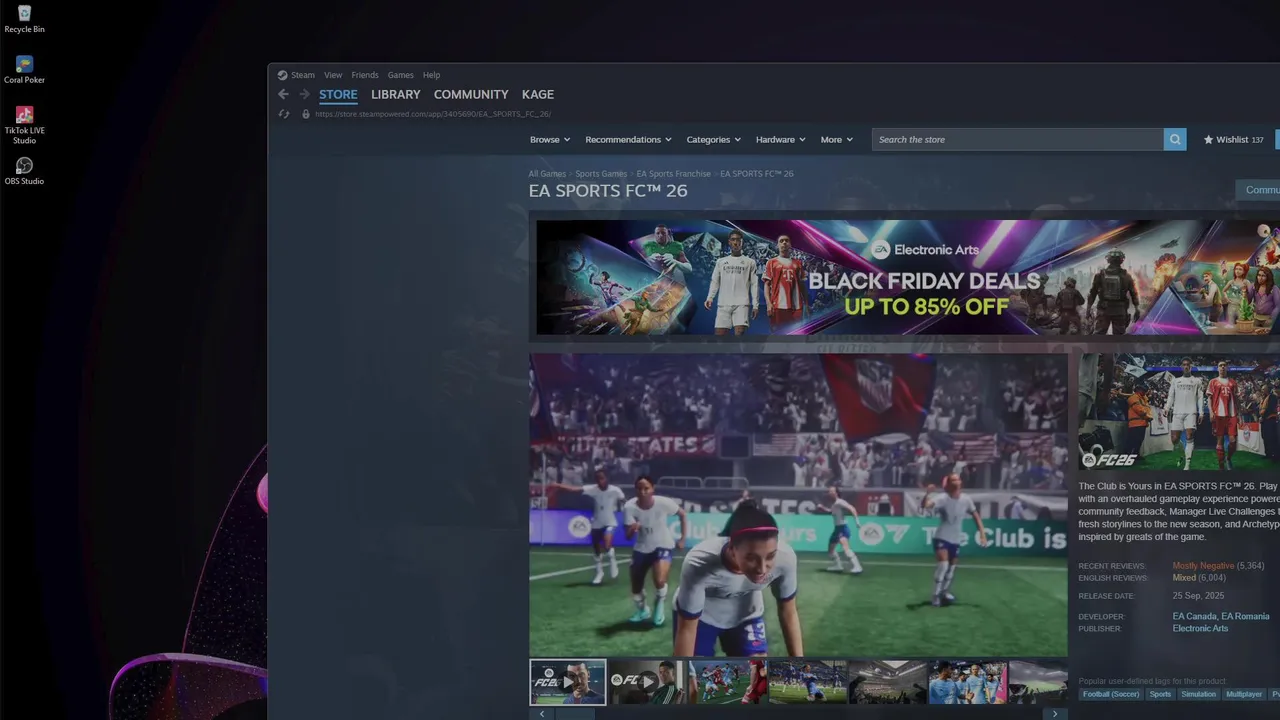Screen dimensions: 1280x720
Task: Click the EA SPORTS FC™ 26 page title
Action: tap(608, 191)
